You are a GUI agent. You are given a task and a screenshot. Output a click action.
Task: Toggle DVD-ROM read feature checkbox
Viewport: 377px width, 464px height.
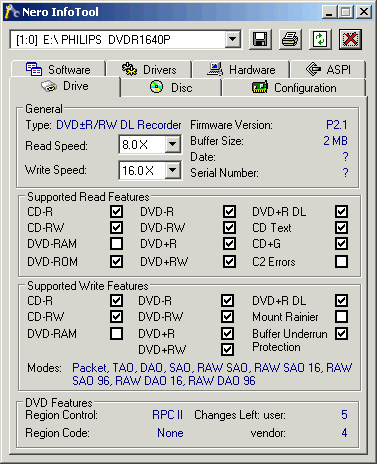click(116, 262)
